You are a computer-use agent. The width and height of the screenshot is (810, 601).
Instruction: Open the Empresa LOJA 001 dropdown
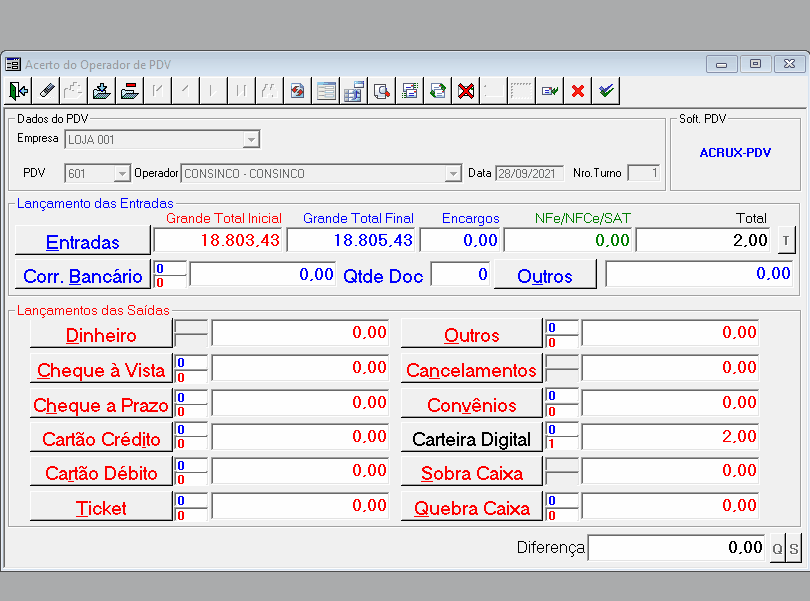(x=251, y=140)
